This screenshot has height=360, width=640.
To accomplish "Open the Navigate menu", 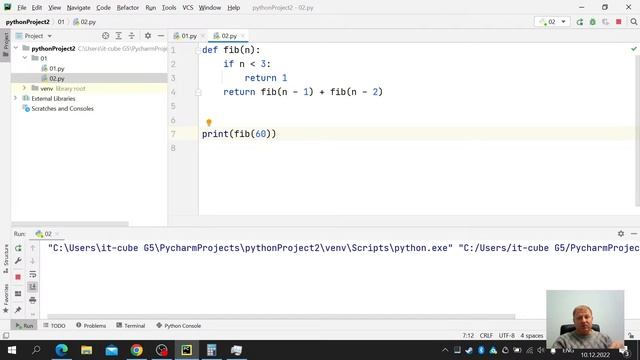I will (78, 8).
